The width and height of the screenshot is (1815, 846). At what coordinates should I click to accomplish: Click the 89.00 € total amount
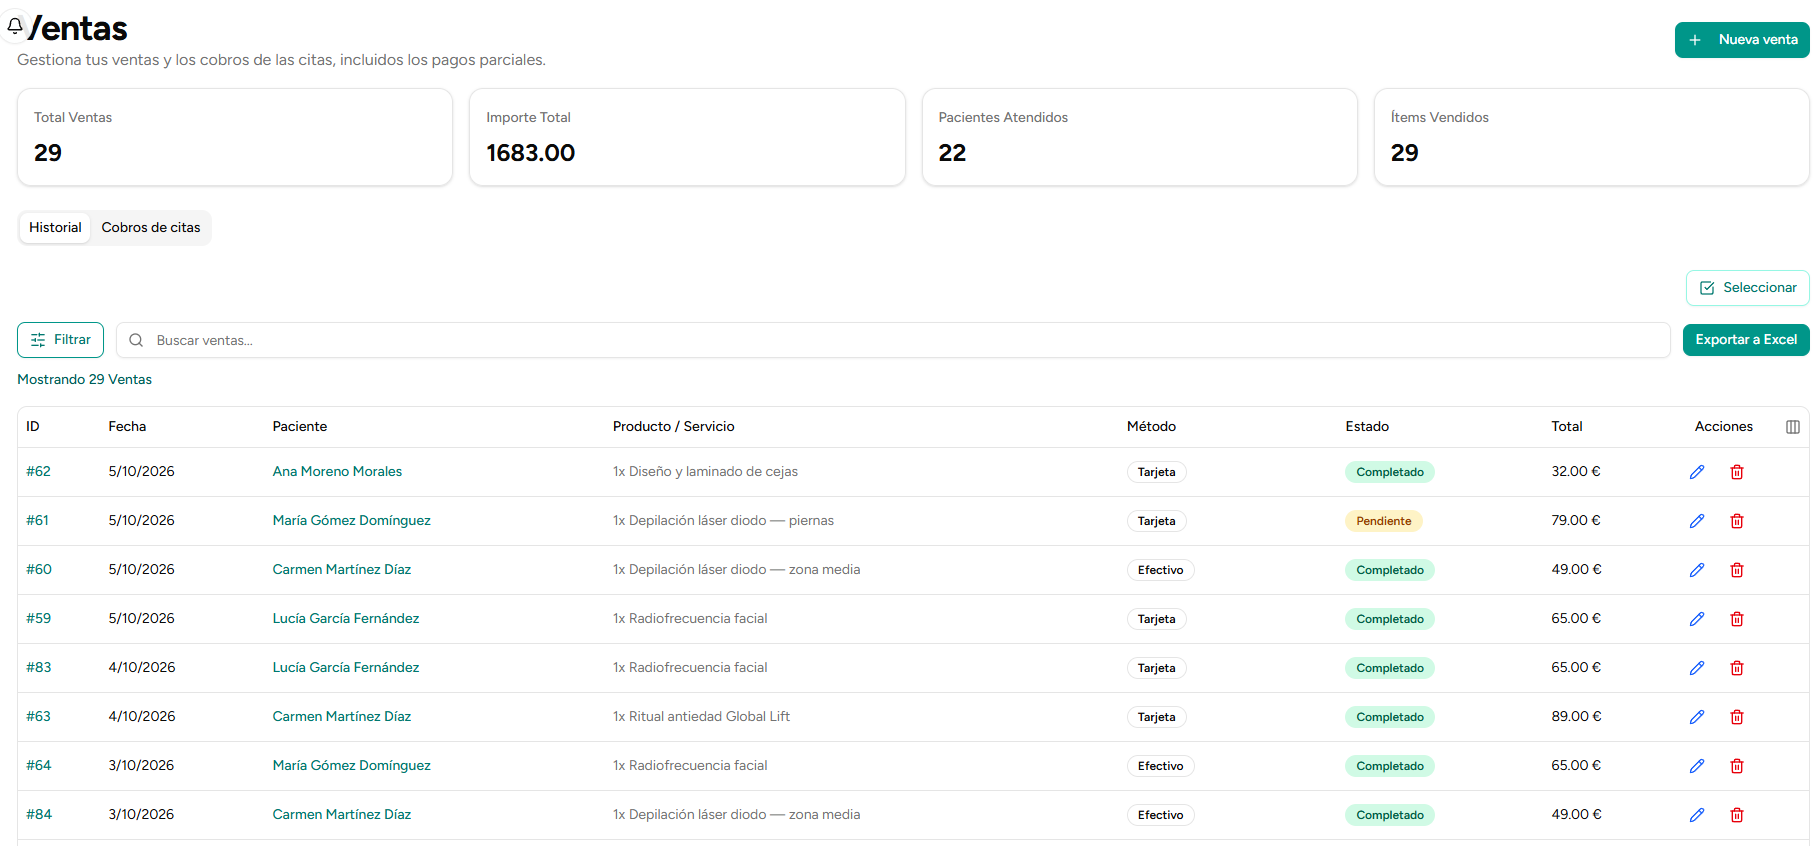1576,717
